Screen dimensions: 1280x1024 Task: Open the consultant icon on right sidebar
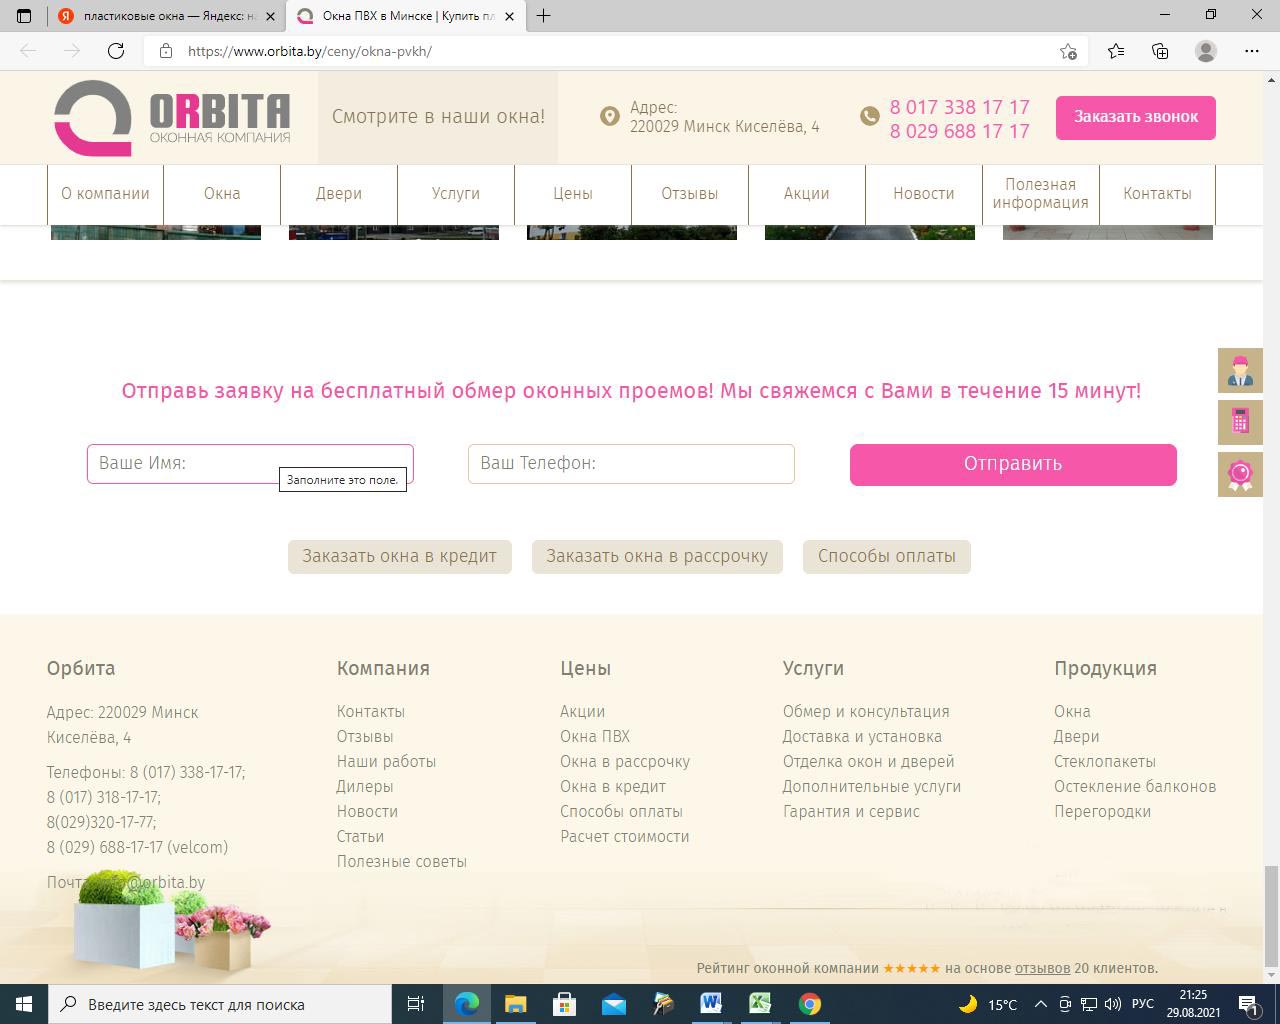coord(1240,371)
